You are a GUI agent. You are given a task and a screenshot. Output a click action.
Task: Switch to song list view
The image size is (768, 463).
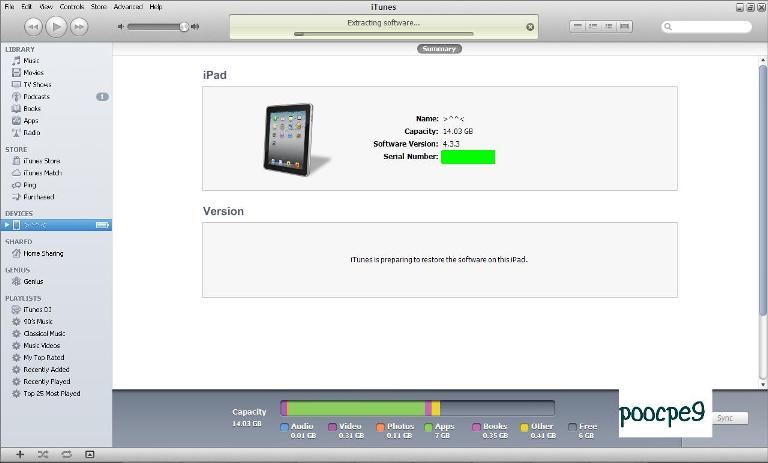tap(577, 26)
